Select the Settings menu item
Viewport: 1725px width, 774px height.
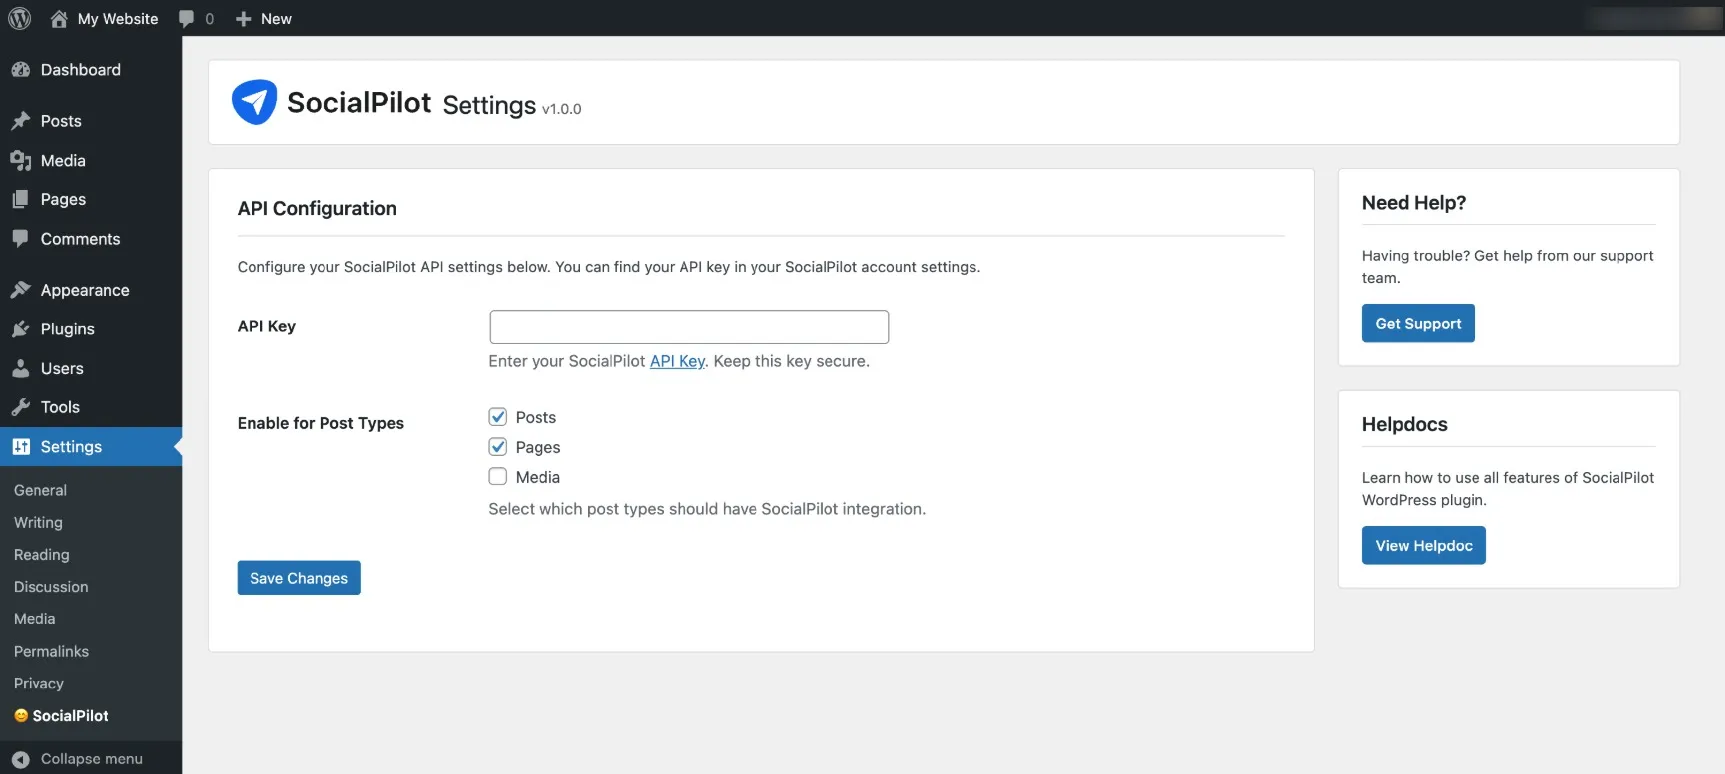[91, 447]
